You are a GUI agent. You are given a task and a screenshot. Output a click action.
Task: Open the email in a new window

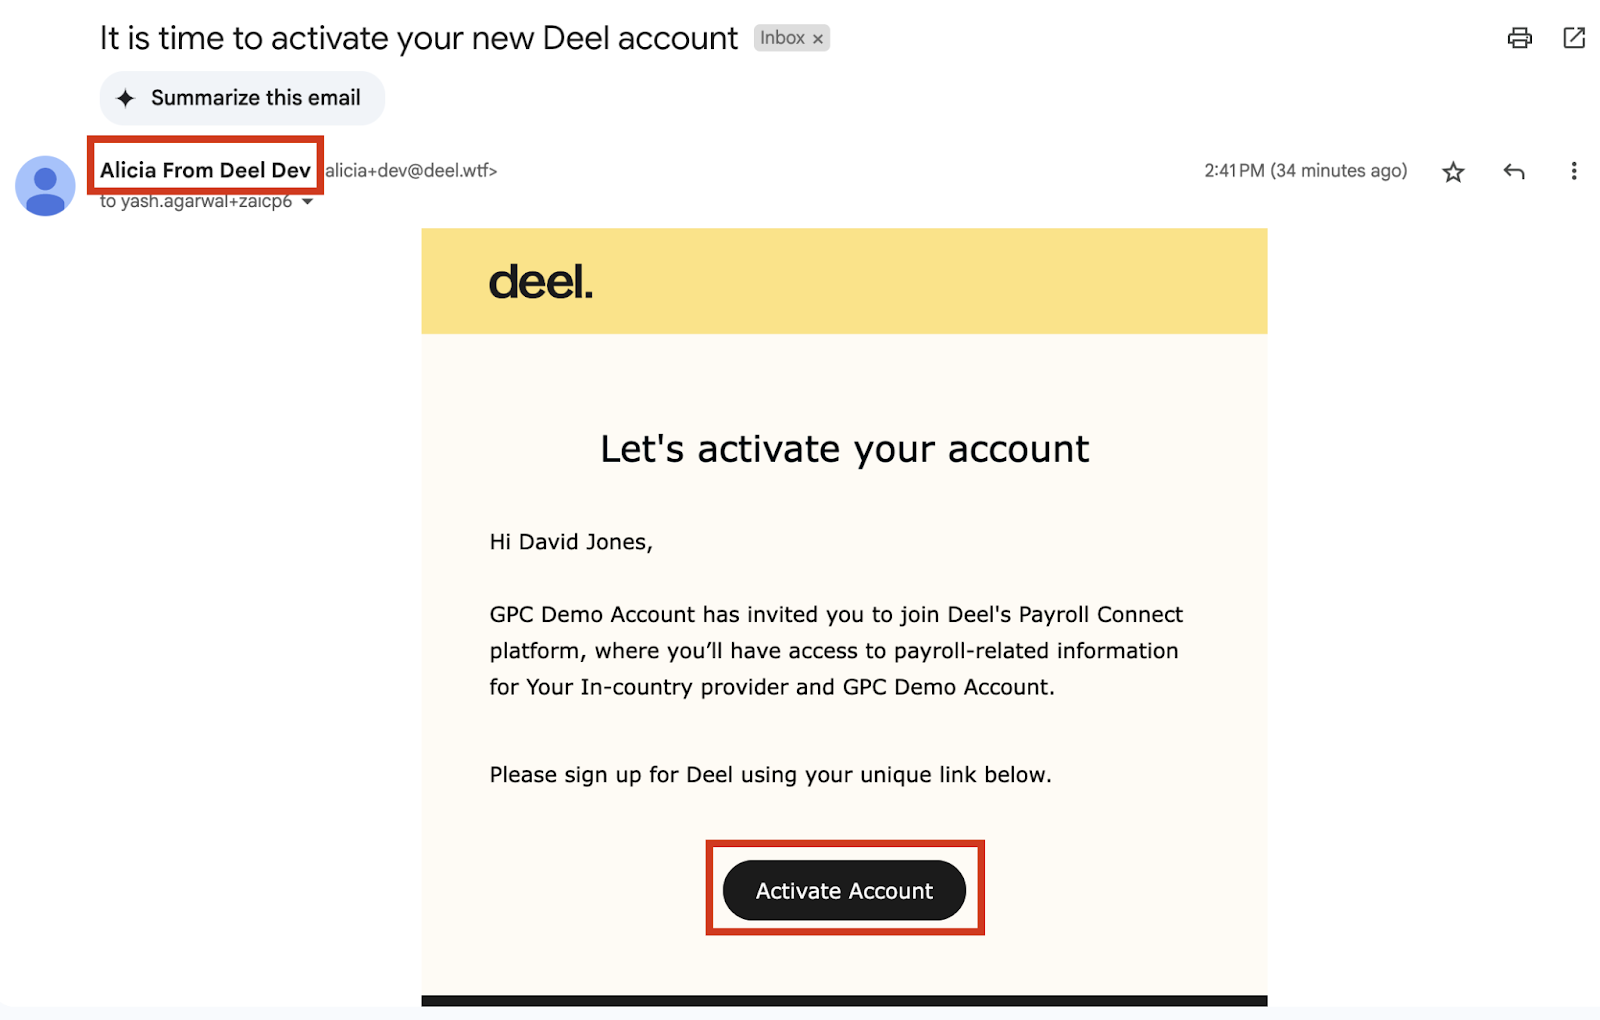pyautogui.click(x=1574, y=38)
